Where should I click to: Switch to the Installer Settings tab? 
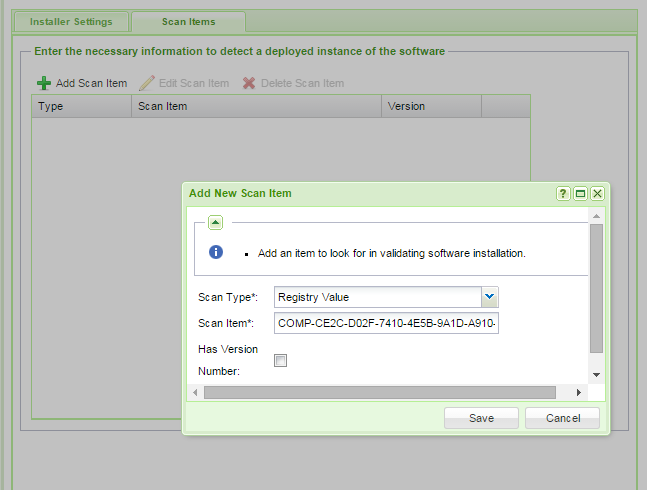(x=71, y=21)
